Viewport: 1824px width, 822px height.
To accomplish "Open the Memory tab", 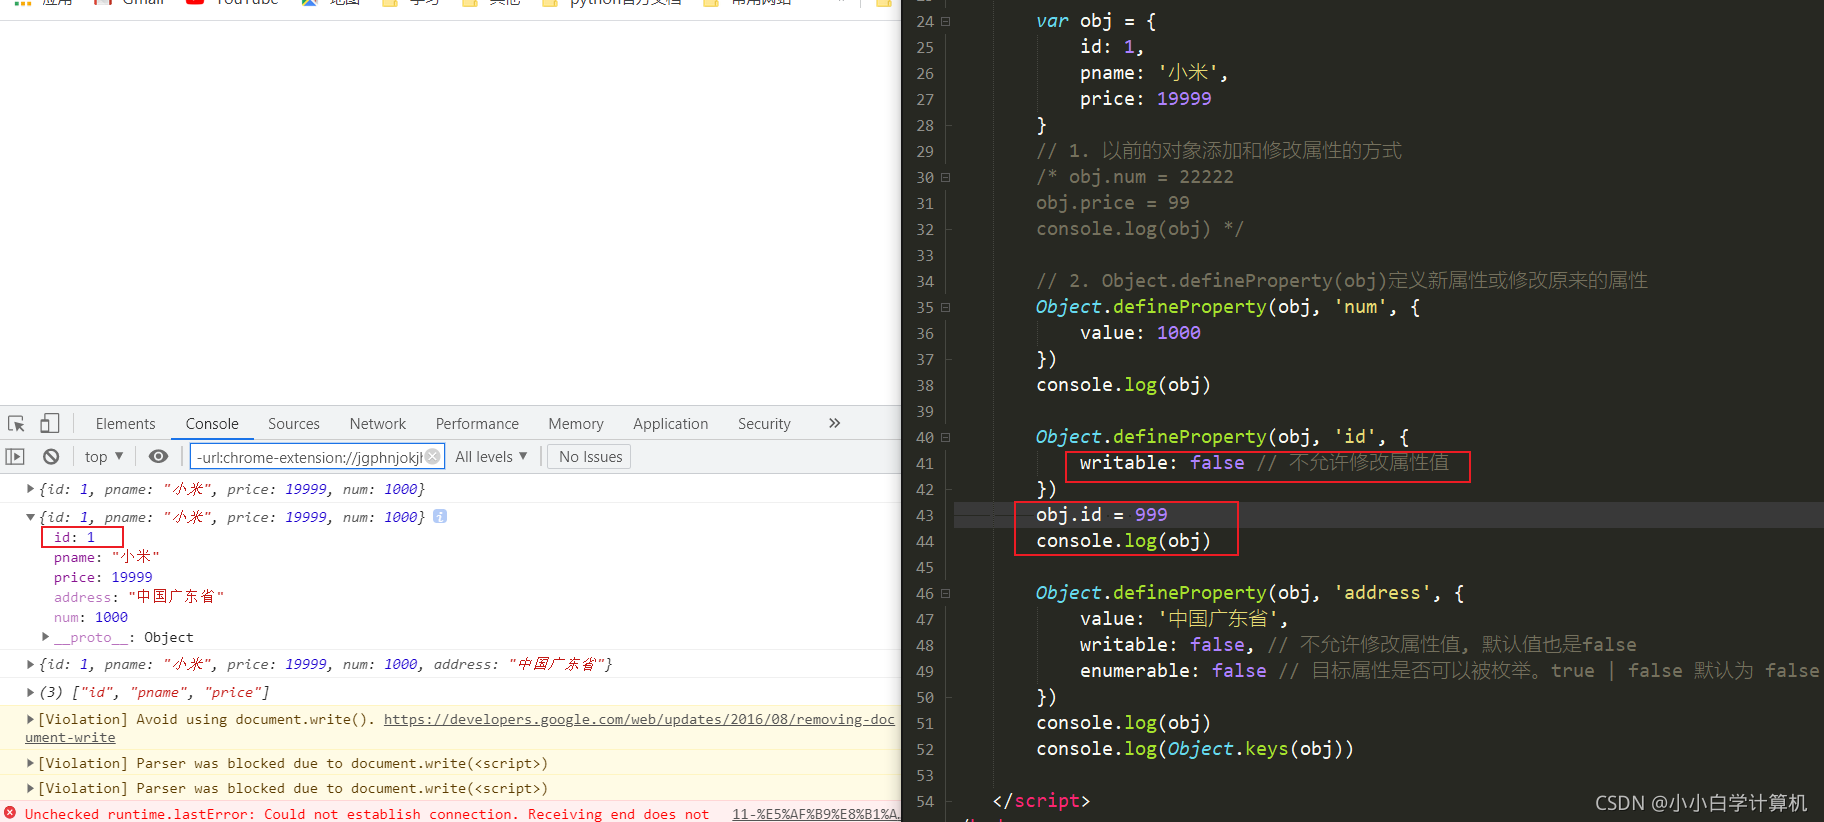I will 576,424.
